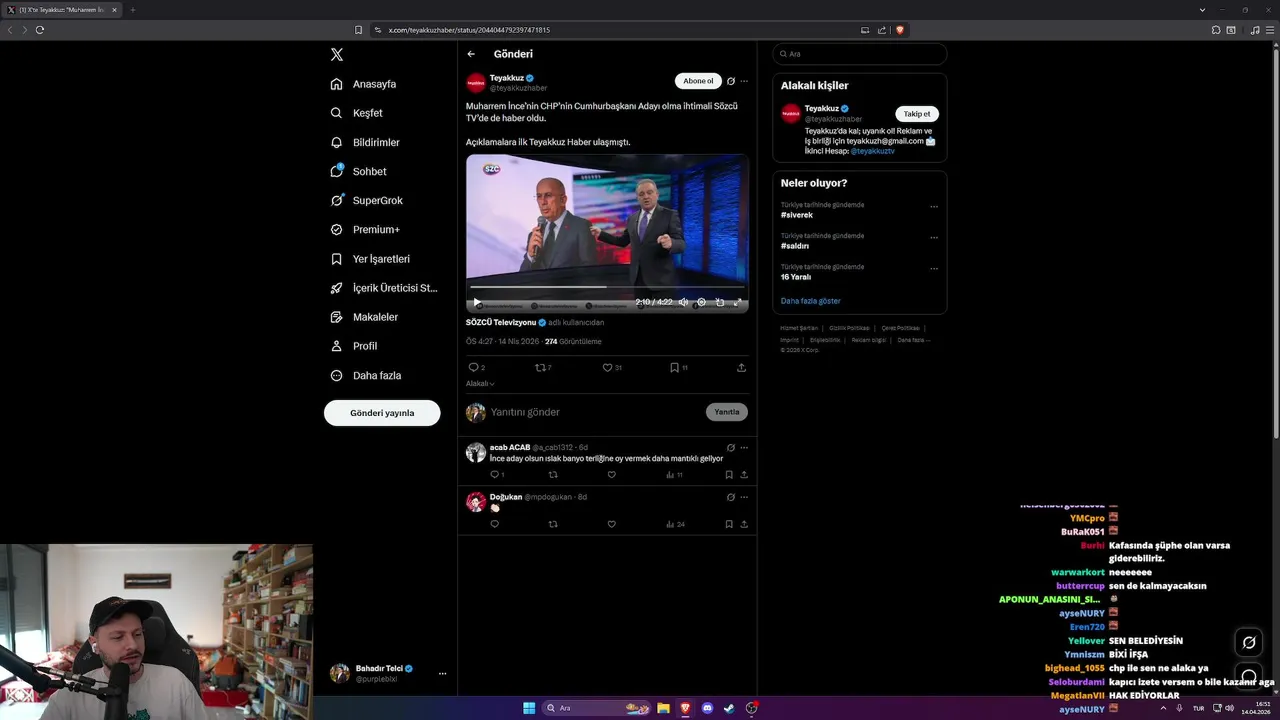Click the Yanıtla reply button
The image size is (1280, 720).
pos(727,412)
